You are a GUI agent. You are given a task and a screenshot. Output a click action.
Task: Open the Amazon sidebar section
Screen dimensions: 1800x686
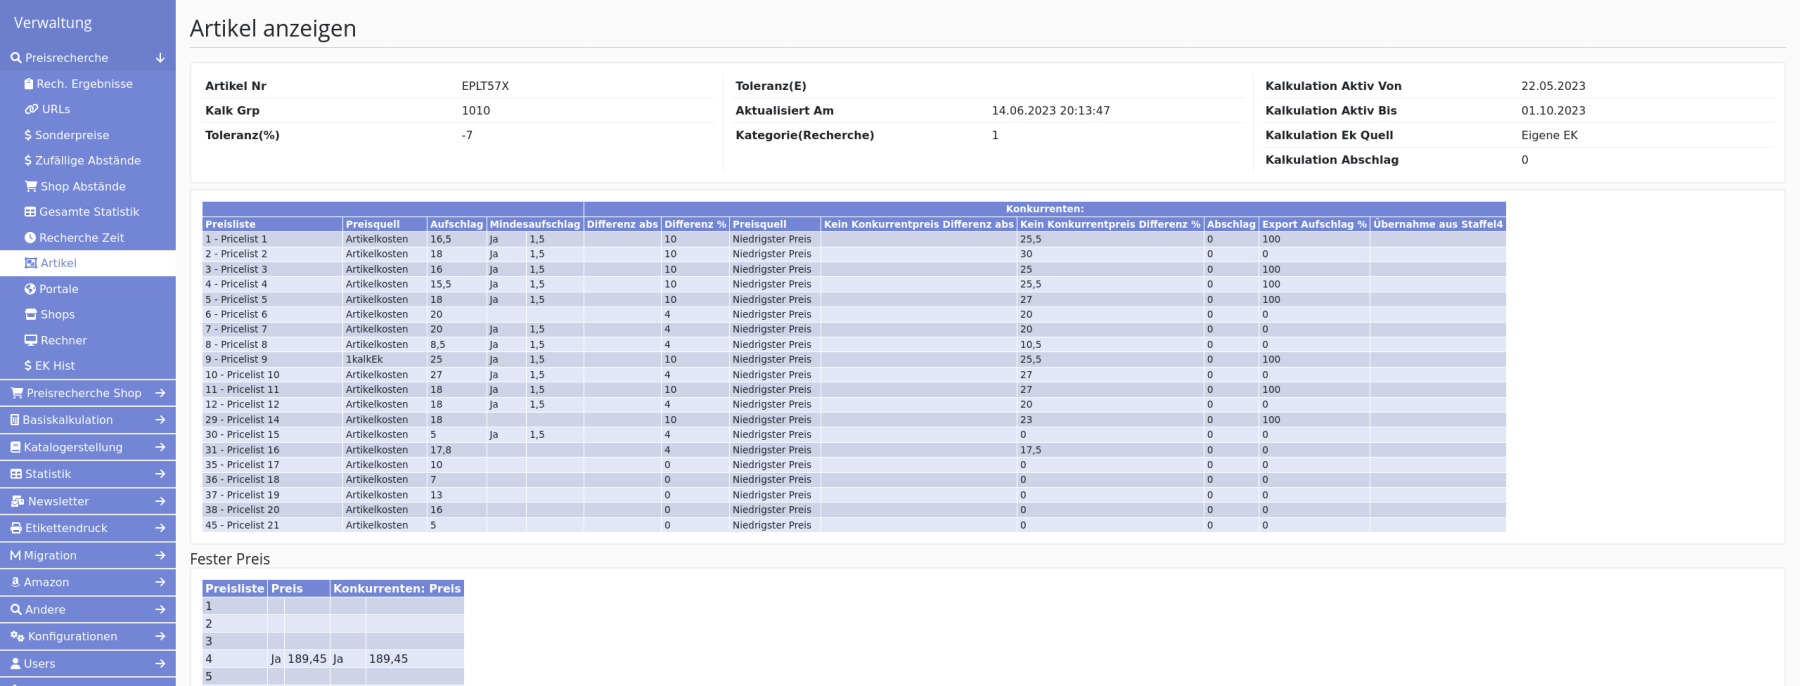coord(46,582)
